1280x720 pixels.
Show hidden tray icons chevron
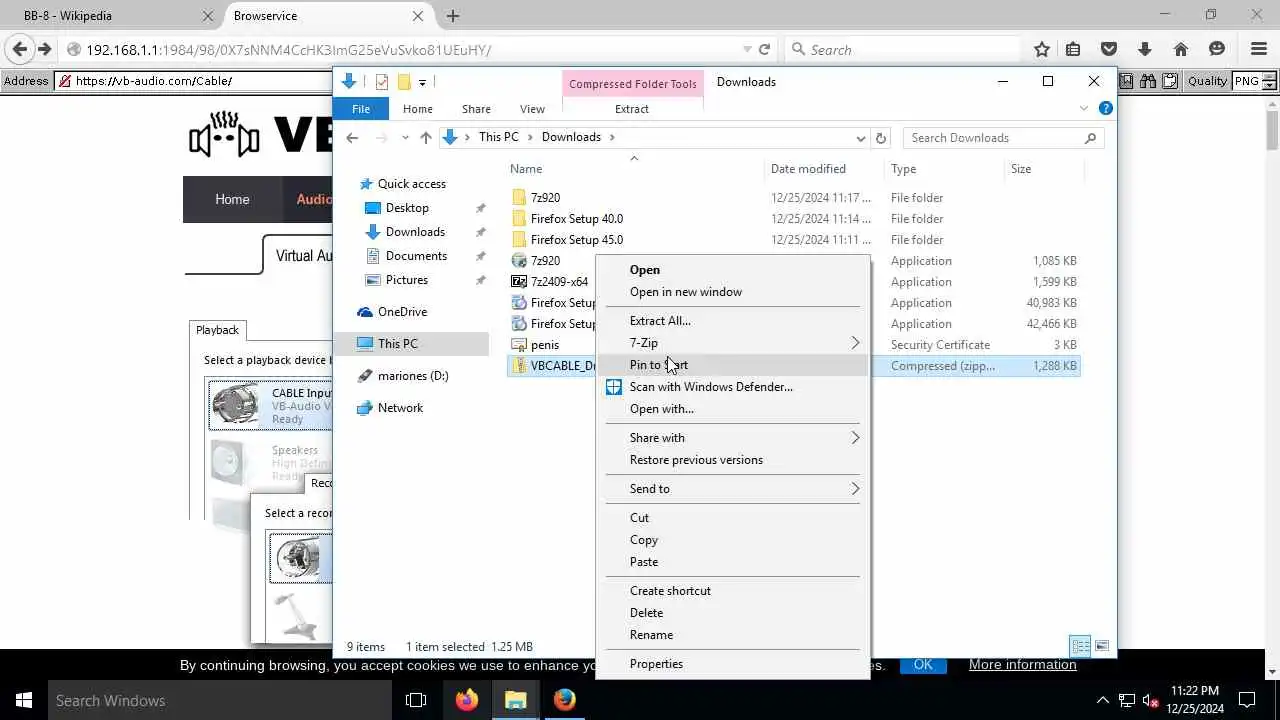1103,700
